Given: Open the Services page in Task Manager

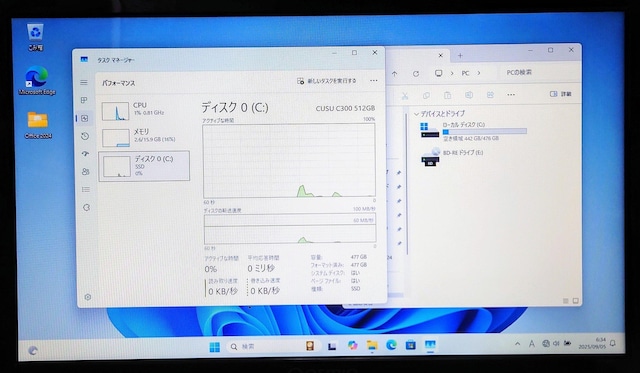Looking at the screenshot, I should (x=86, y=207).
